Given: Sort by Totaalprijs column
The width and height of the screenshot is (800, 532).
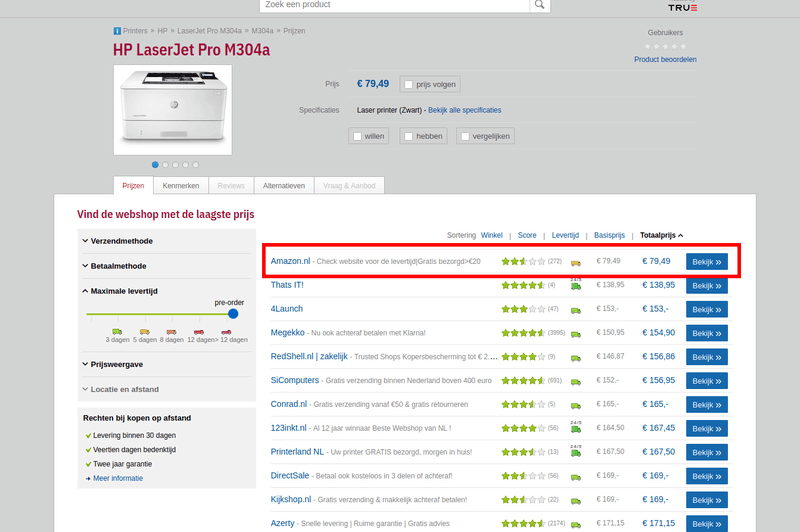Looking at the screenshot, I should click(x=661, y=235).
